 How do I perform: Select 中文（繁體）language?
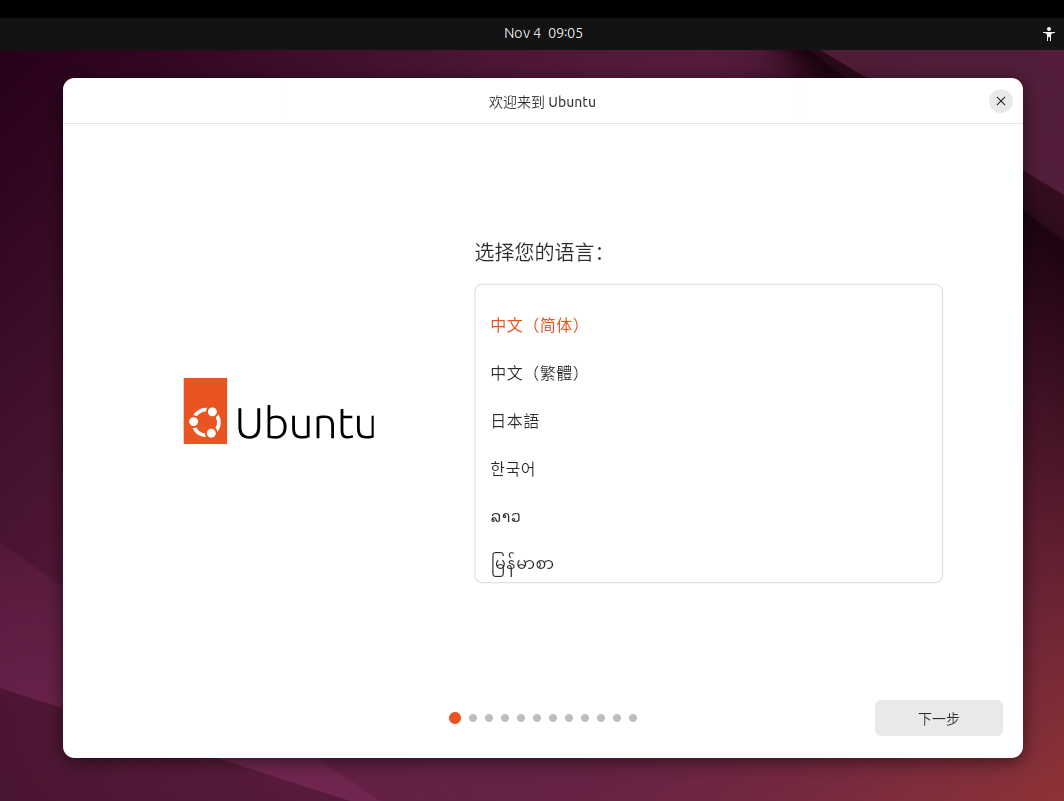[708, 373]
